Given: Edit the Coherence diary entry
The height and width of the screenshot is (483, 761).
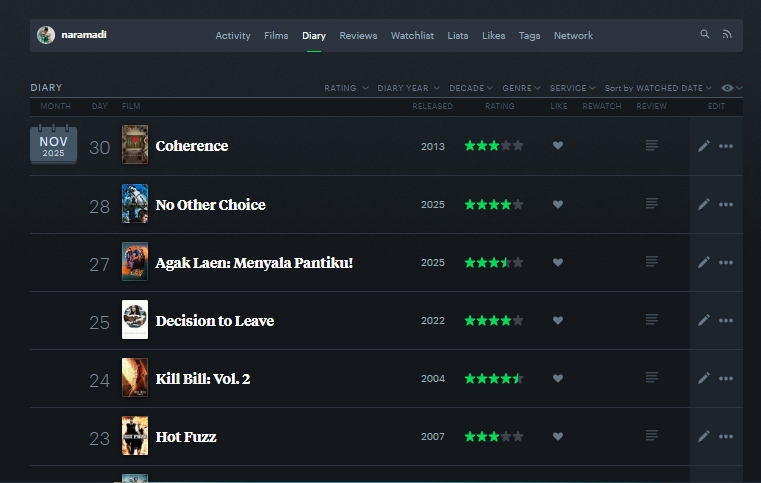Looking at the screenshot, I should click(x=704, y=146).
